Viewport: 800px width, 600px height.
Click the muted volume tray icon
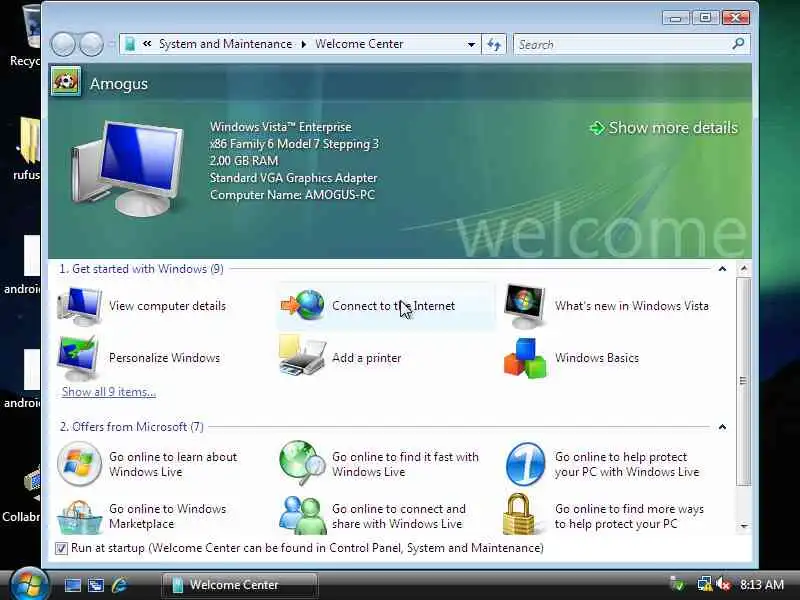[723, 584]
